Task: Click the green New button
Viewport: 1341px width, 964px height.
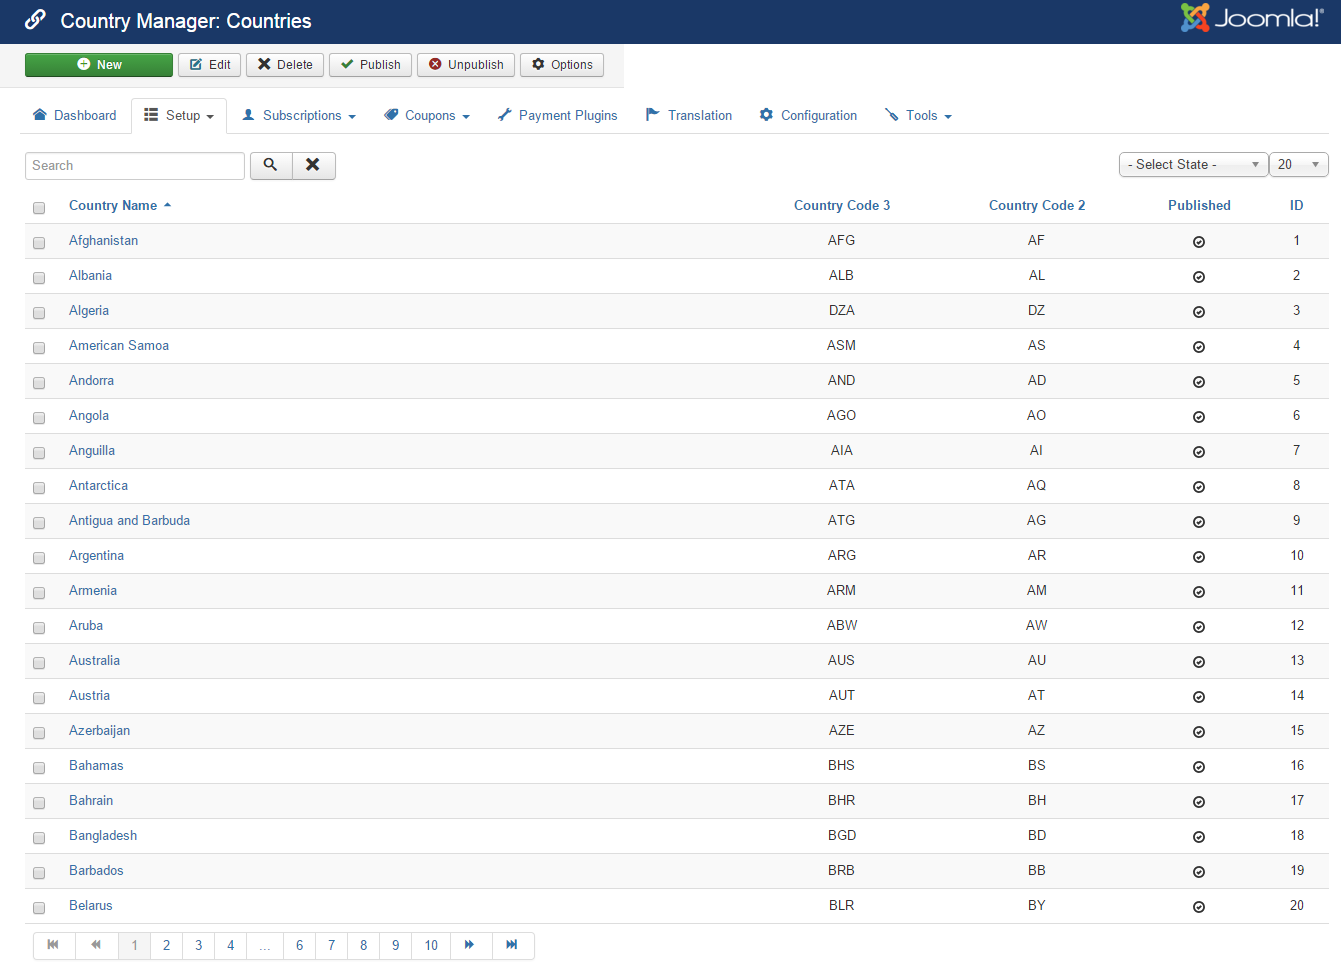Action: (x=99, y=65)
